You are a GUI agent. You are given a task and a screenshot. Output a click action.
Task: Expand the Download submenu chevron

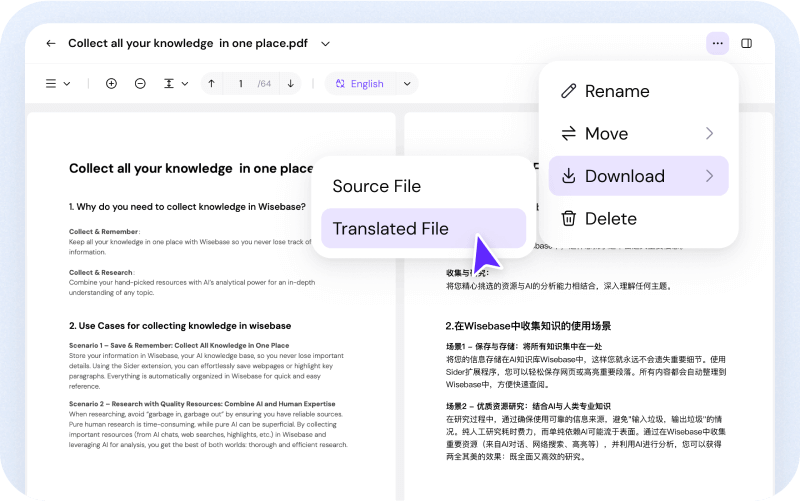[709, 176]
